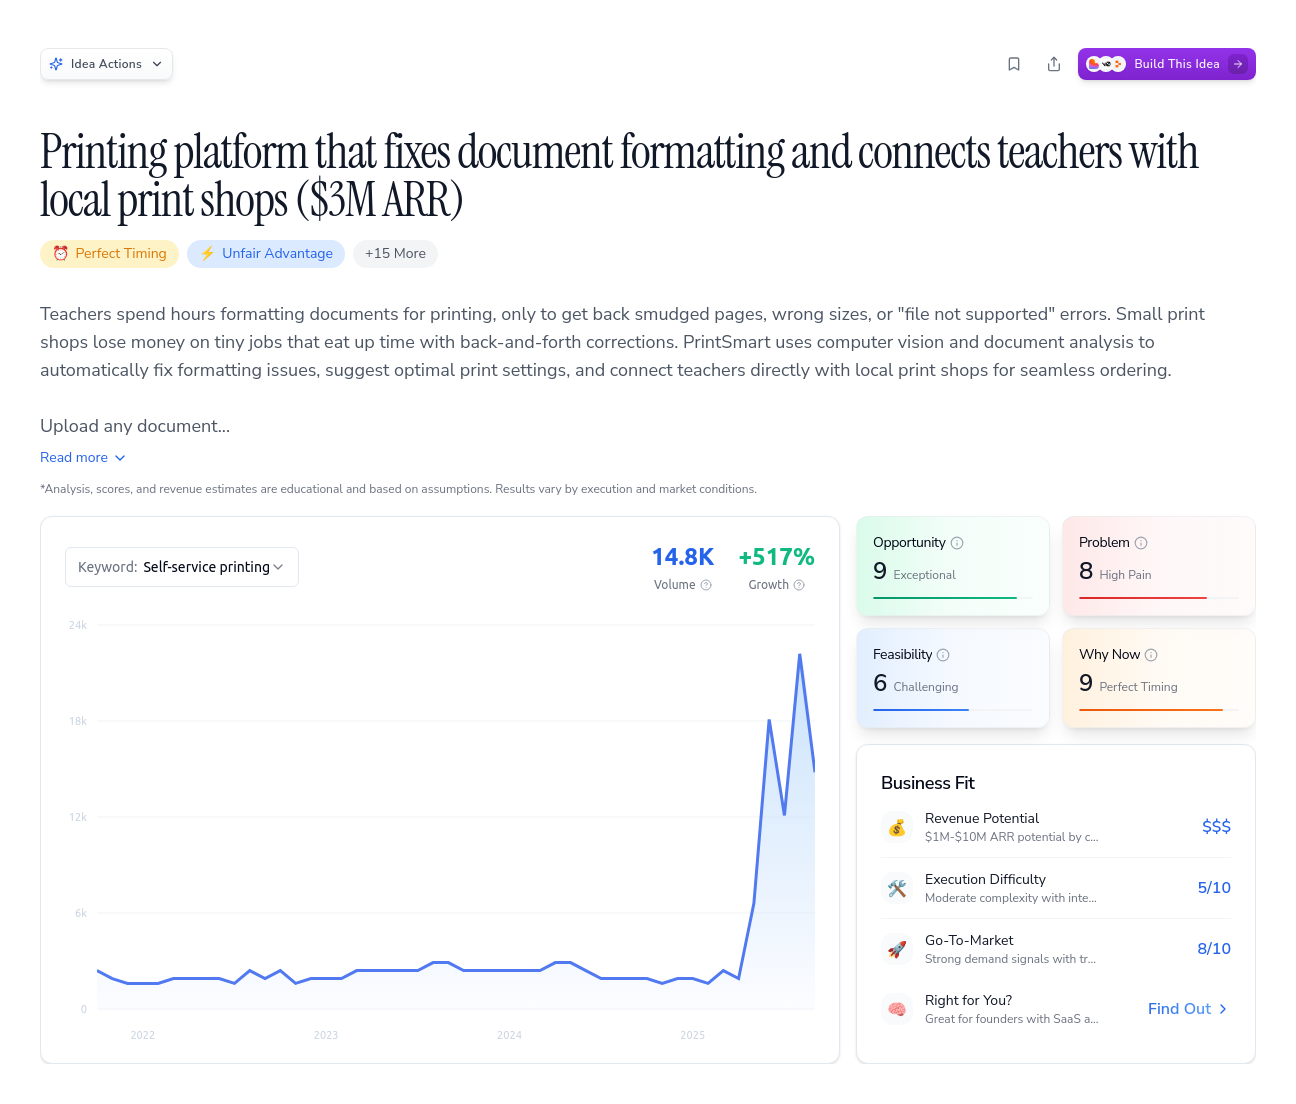This screenshot has width=1296, height=1104.
Task: Click the Build This Idea button
Action: (1166, 63)
